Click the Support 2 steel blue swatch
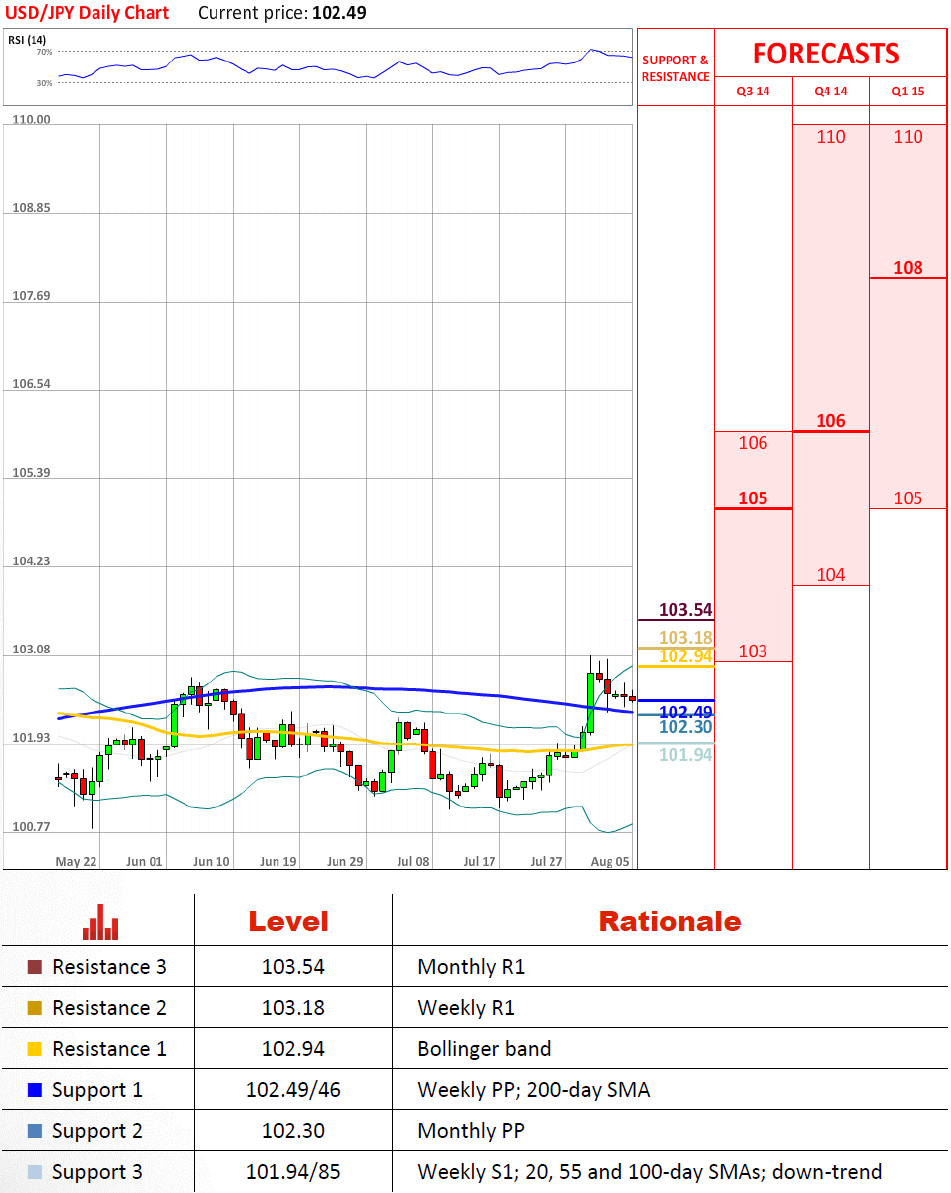The image size is (951, 1193). (x=34, y=1131)
